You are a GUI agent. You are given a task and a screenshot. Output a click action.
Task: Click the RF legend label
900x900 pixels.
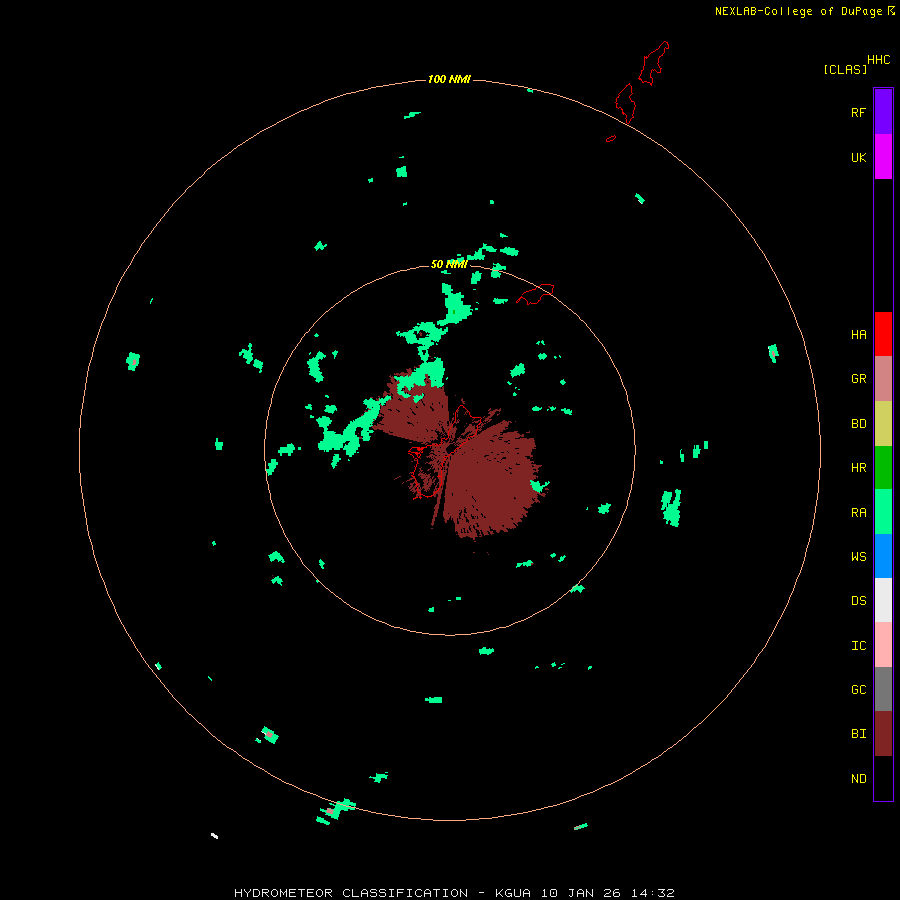point(858,112)
